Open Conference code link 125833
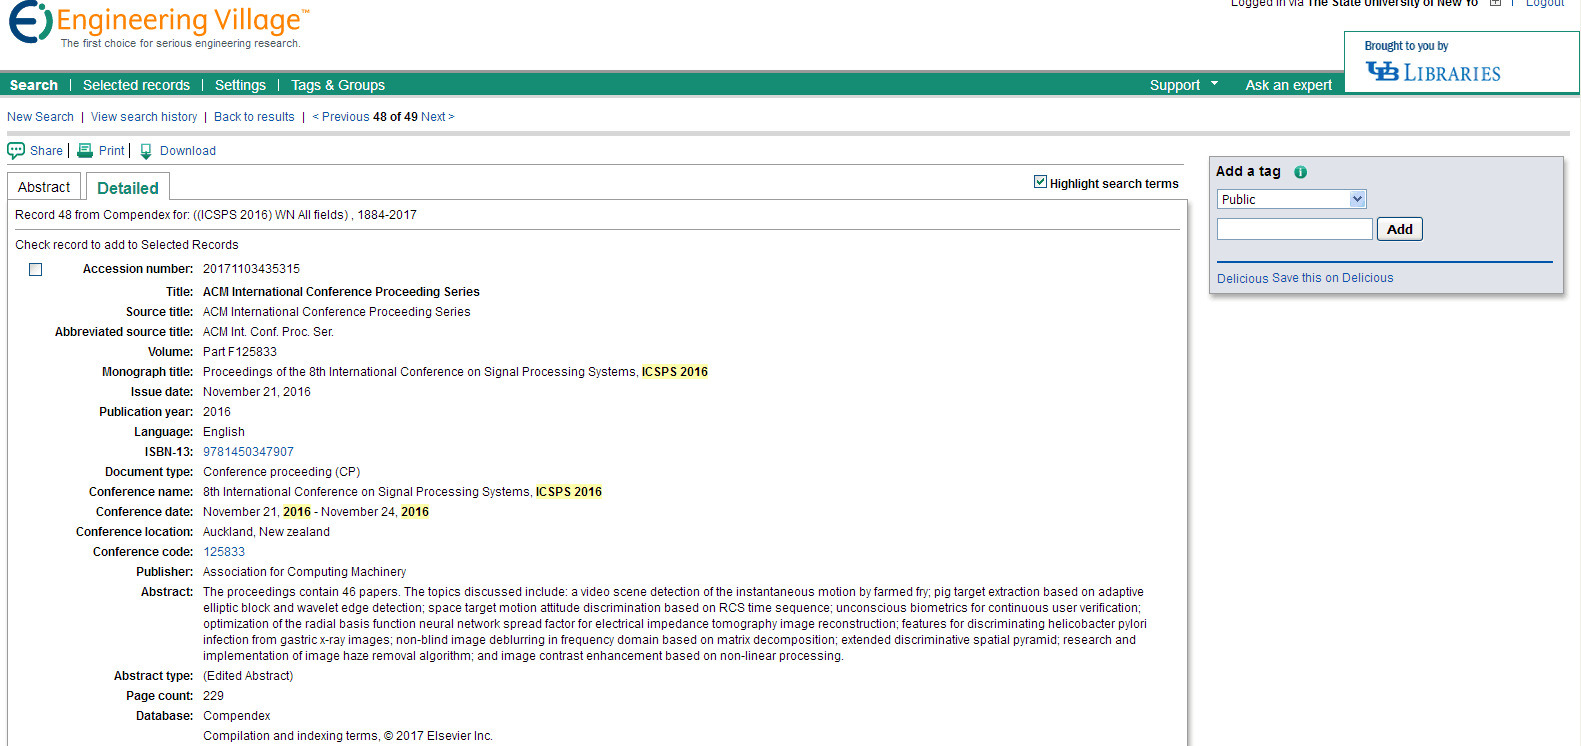This screenshot has height=746, width=1581. [x=224, y=552]
